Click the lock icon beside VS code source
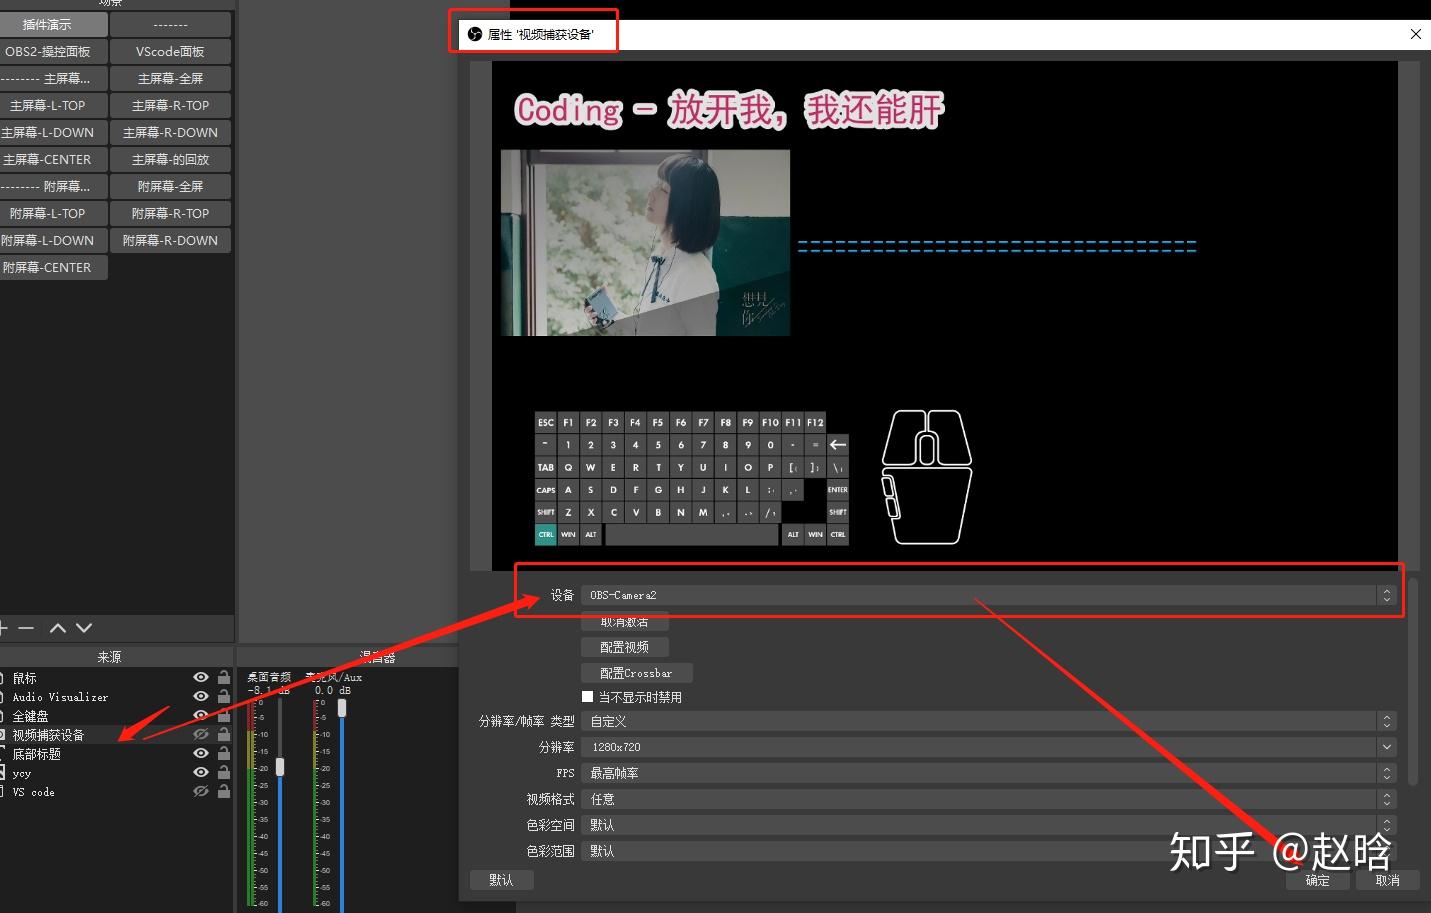The image size is (1431, 913). tap(224, 791)
